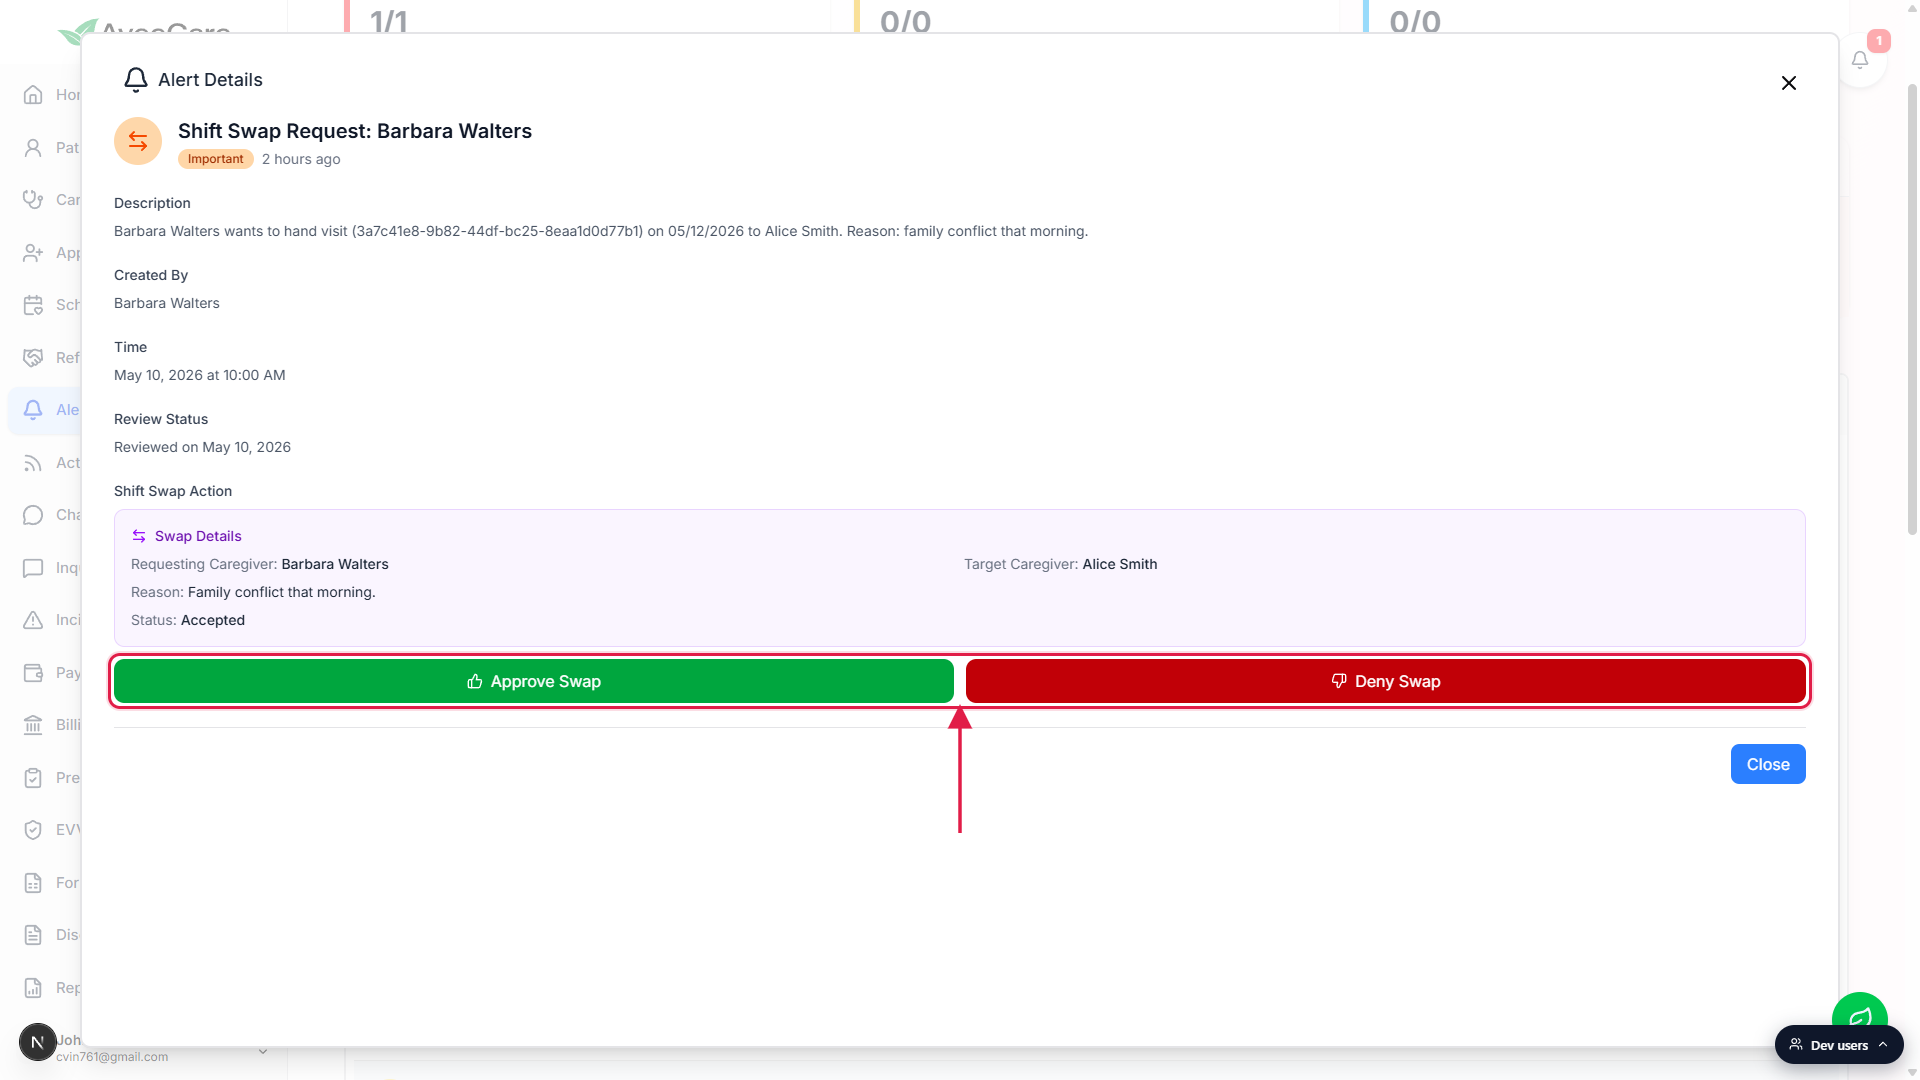Open the Incidents warning triangle icon

coord(33,620)
